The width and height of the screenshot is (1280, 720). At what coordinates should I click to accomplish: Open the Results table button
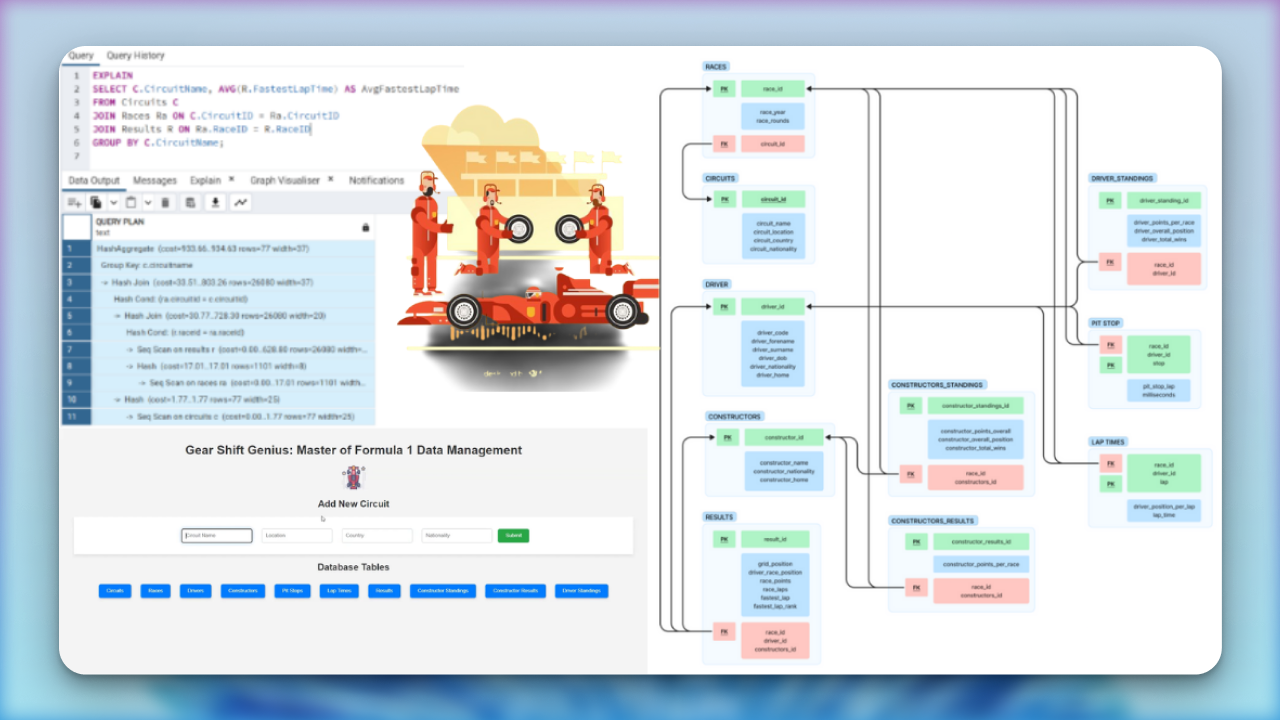pos(384,591)
